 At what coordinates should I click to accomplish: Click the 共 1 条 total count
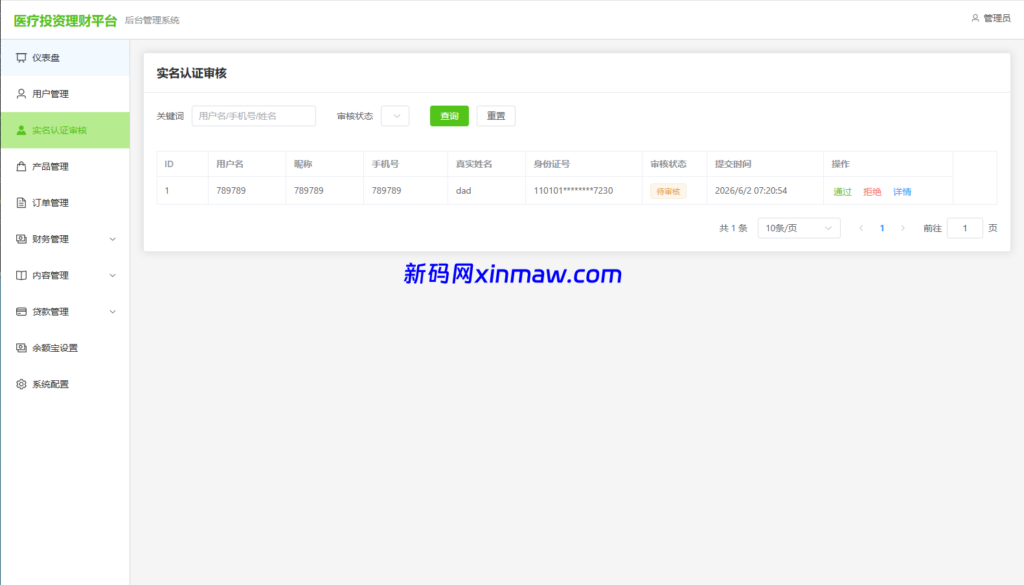click(x=733, y=228)
